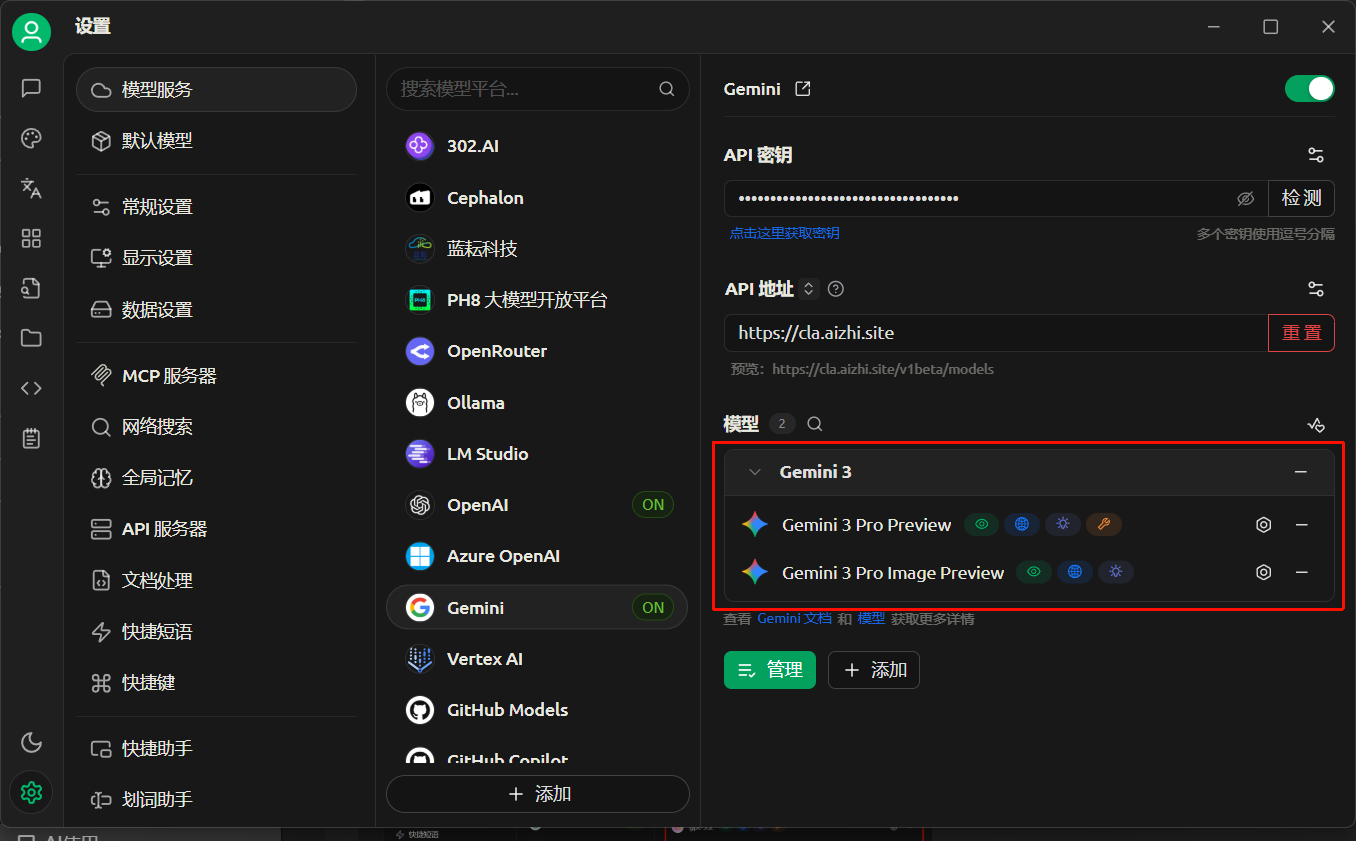Switch theme with the moon icon
1356x841 pixels.
click(x=31, y=742)
